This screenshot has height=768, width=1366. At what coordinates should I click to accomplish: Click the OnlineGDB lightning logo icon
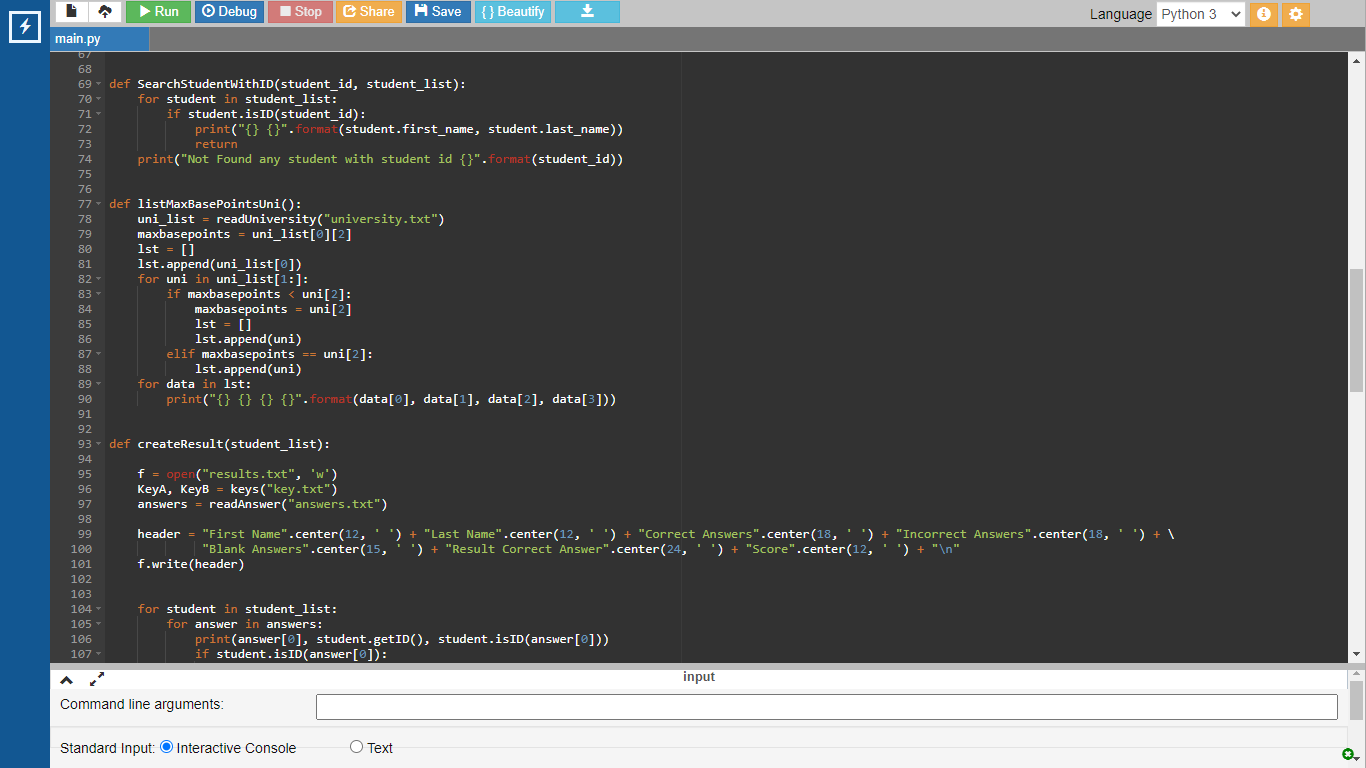24,27
